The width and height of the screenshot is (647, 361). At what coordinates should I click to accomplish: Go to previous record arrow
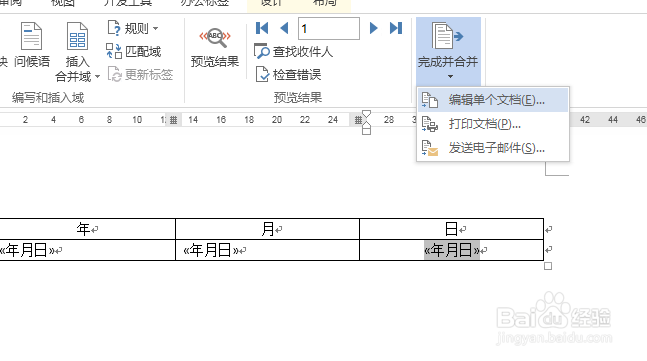[x=284, y=28]
